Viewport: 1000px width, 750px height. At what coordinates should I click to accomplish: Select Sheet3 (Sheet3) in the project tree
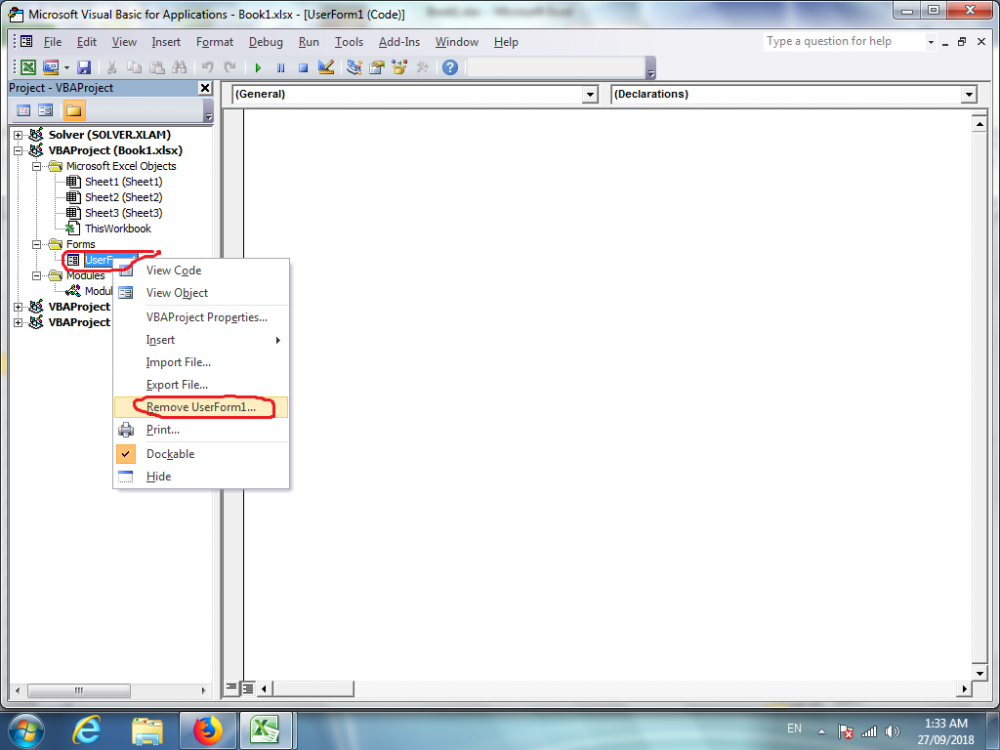coord(124,213)
